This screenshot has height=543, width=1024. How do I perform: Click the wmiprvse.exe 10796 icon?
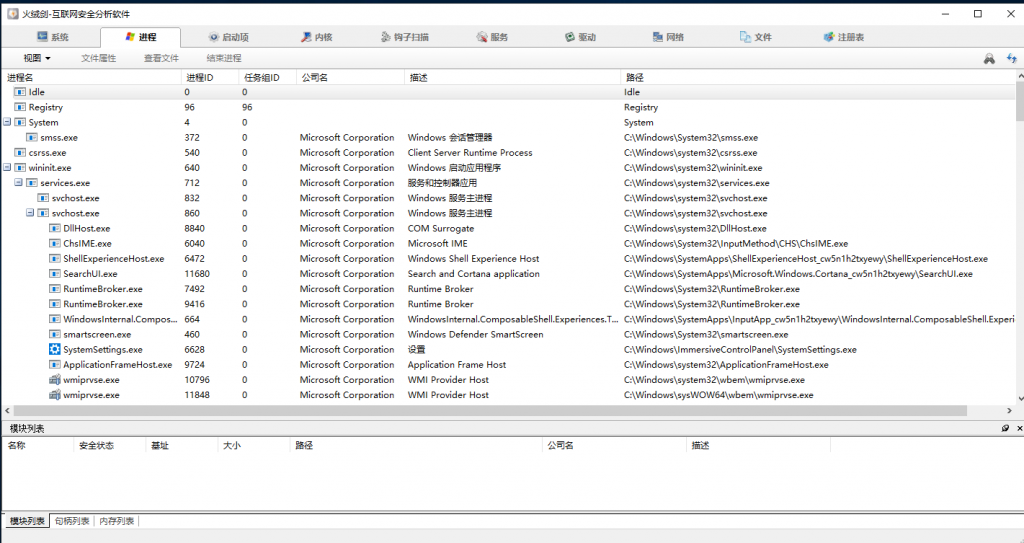tap(55, 380)
